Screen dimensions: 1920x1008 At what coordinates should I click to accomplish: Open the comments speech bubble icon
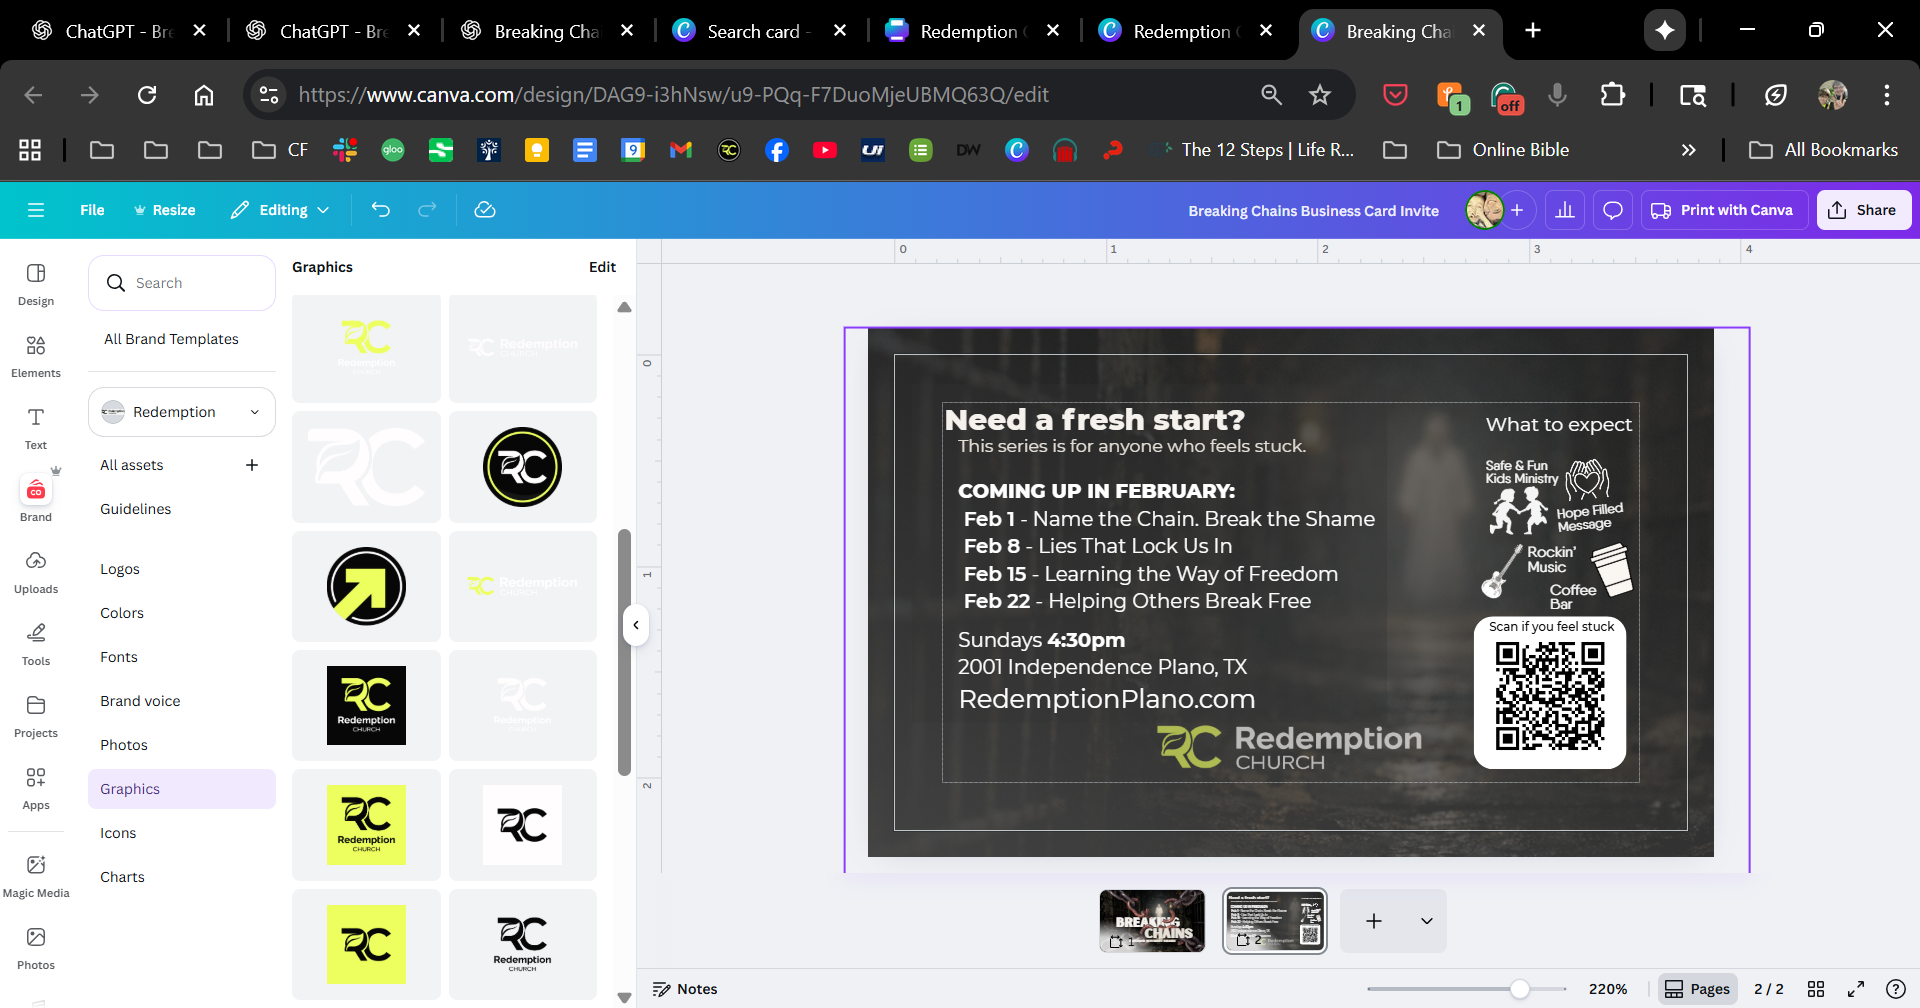[1612, 210]
